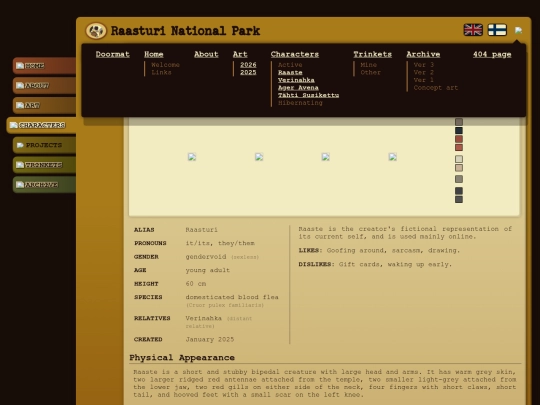Open the Characters link in sitemap
Screen dimensions: 540x405
294,54
